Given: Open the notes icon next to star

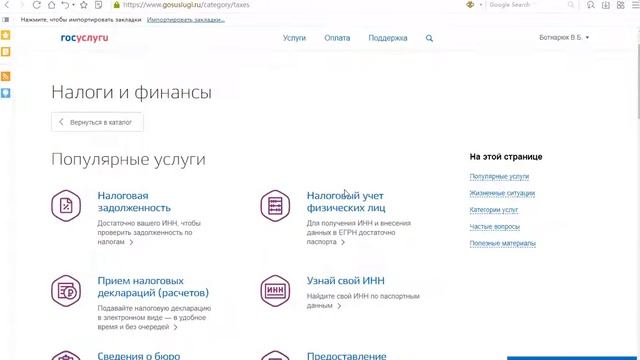Looking at the screenshot, I should [98, 5].
